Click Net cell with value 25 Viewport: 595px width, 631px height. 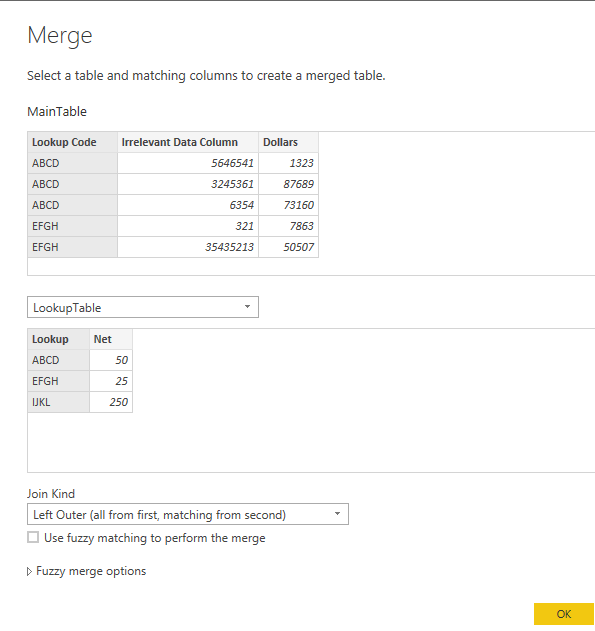pos(111,381)
